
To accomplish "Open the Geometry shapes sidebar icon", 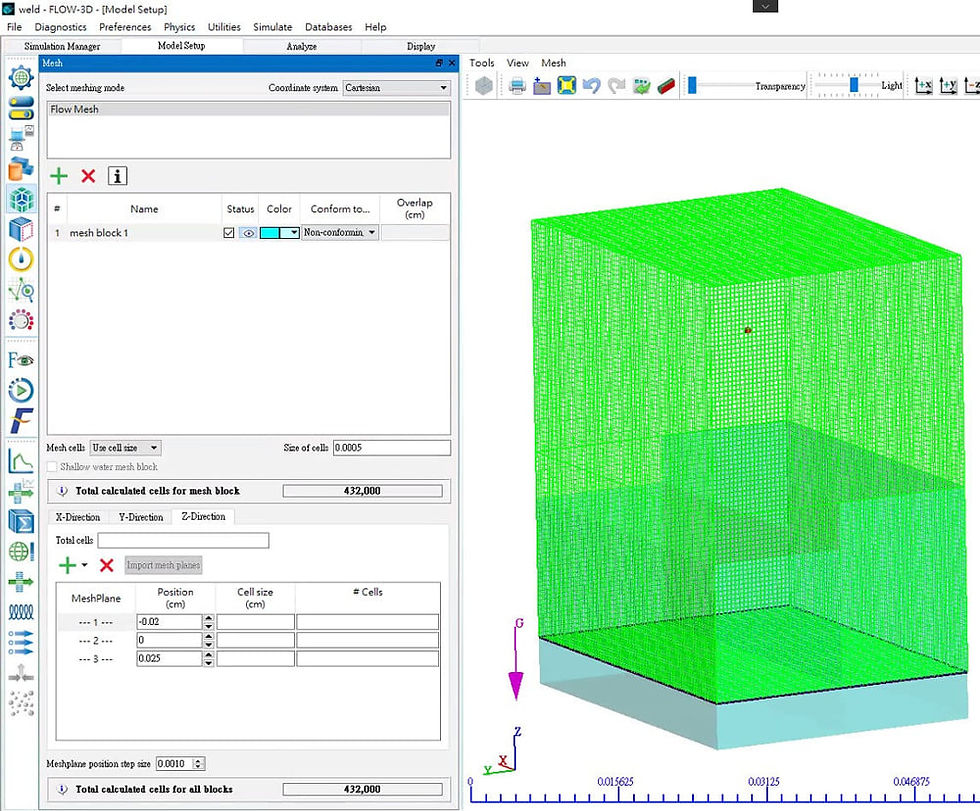I will pyautogui.click(x=21, y=169).
